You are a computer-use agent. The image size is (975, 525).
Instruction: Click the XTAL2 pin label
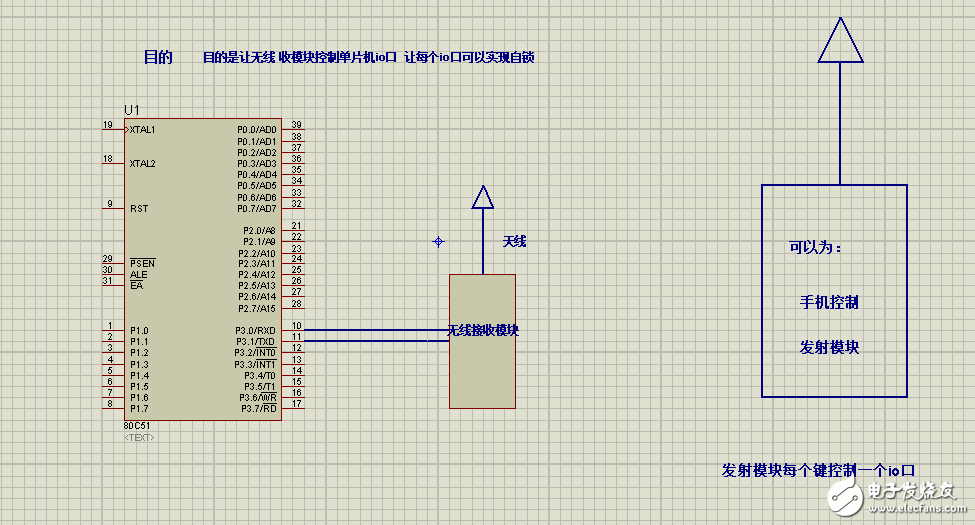(x=142, y=164)
